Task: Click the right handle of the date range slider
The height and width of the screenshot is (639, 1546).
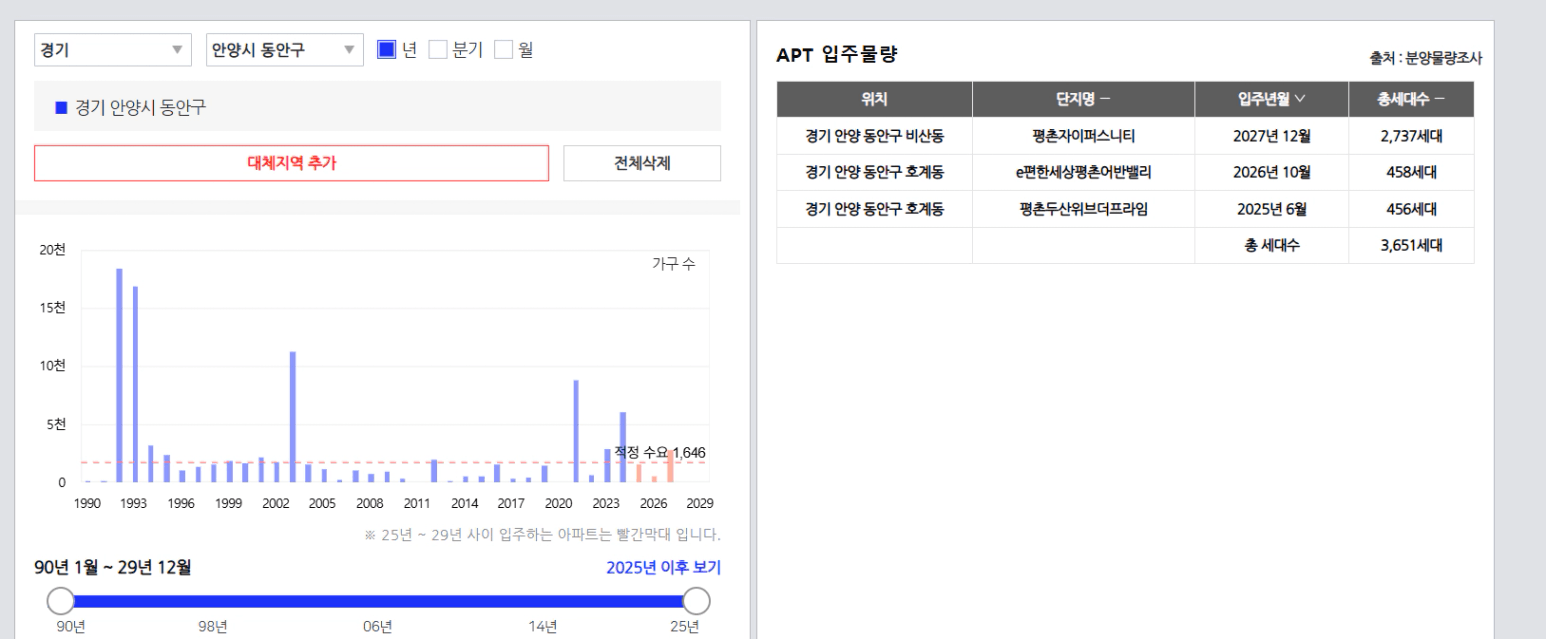Action: click(x=695, y=601)
